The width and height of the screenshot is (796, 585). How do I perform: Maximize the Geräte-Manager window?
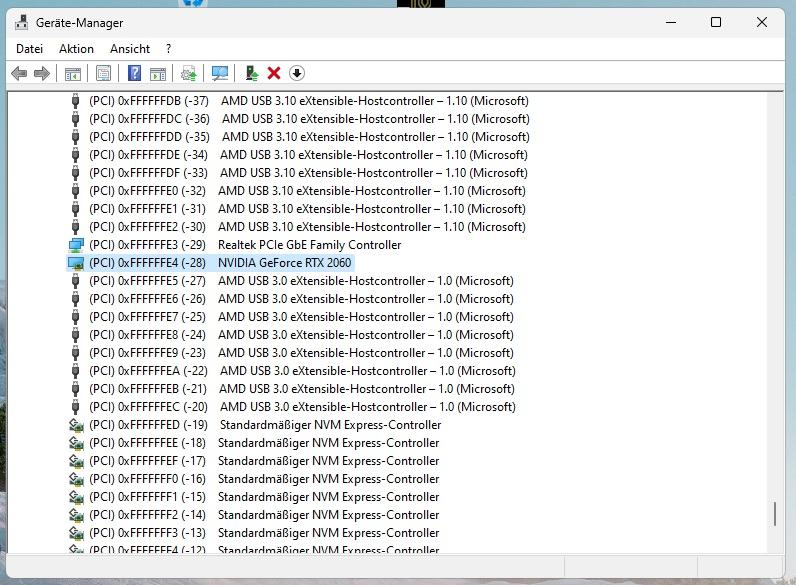(x=716, y=22)
